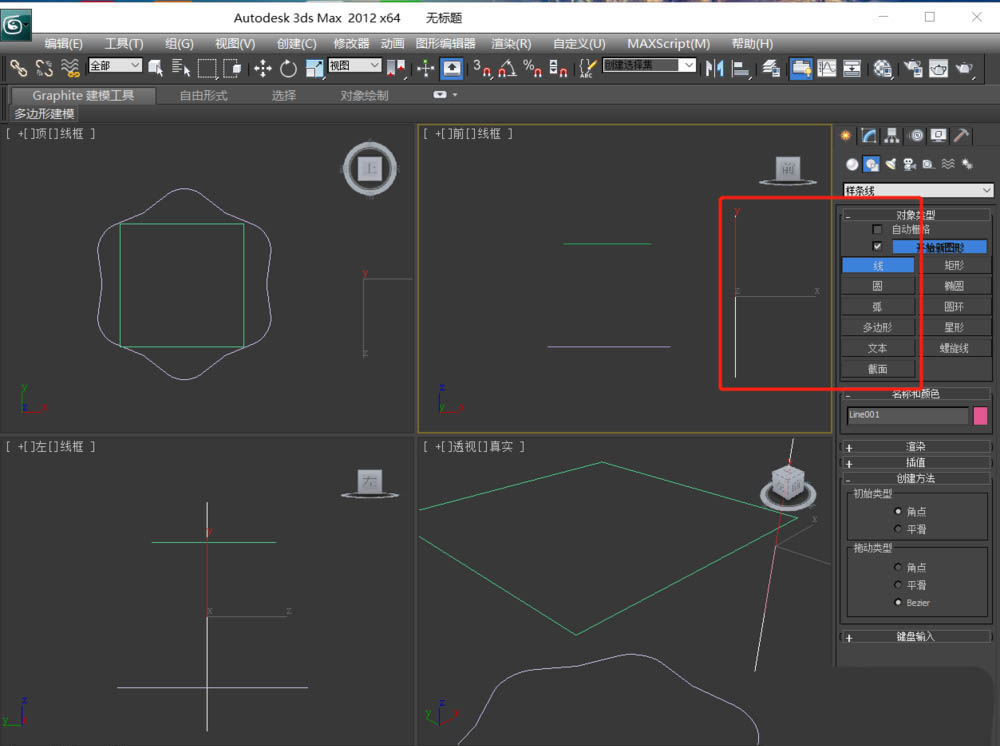Switch to the Utilities hammer panel

coord(960,136)
